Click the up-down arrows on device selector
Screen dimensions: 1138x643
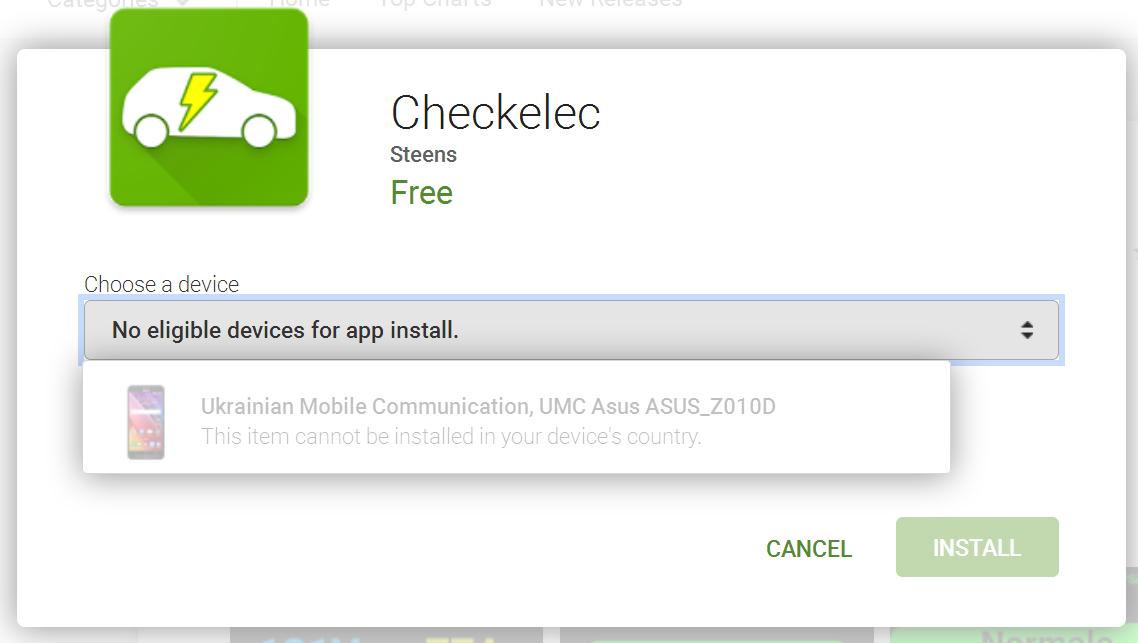pyautogui.click(x=1026, y=330)
